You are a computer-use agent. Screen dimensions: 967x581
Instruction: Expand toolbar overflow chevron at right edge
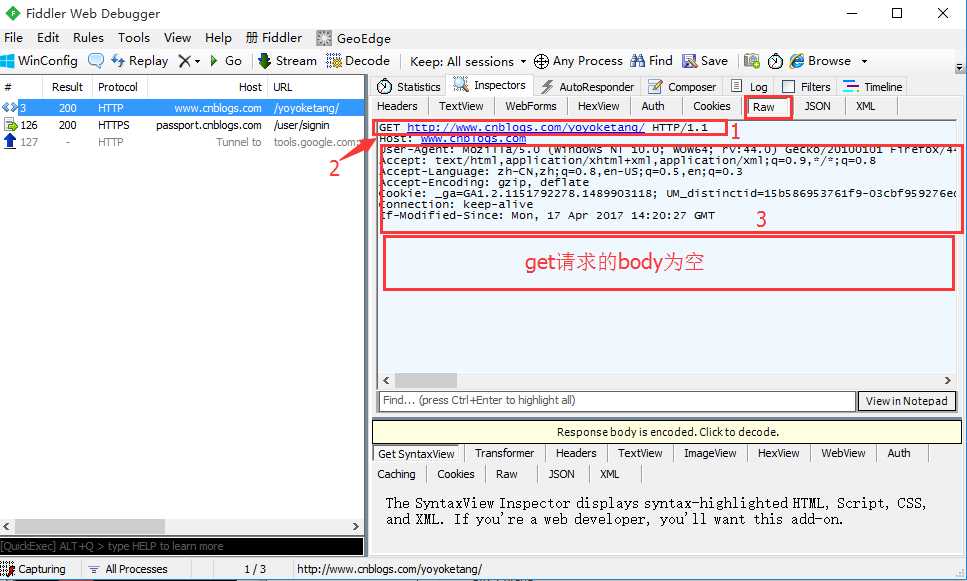(959, 67)
